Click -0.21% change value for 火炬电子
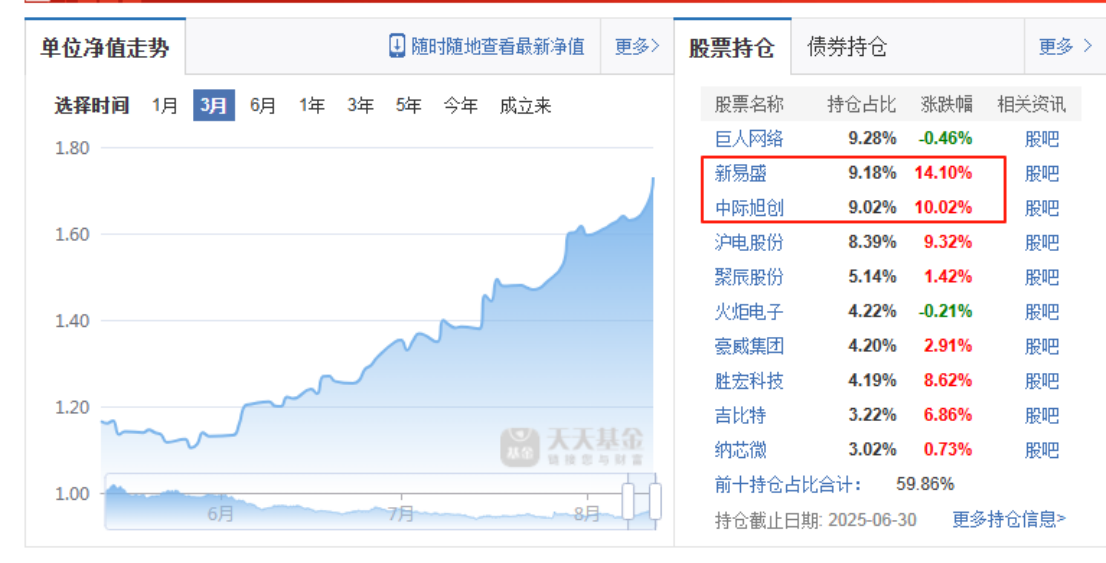Screen dimensions: 1106x563 pos(945,311)
